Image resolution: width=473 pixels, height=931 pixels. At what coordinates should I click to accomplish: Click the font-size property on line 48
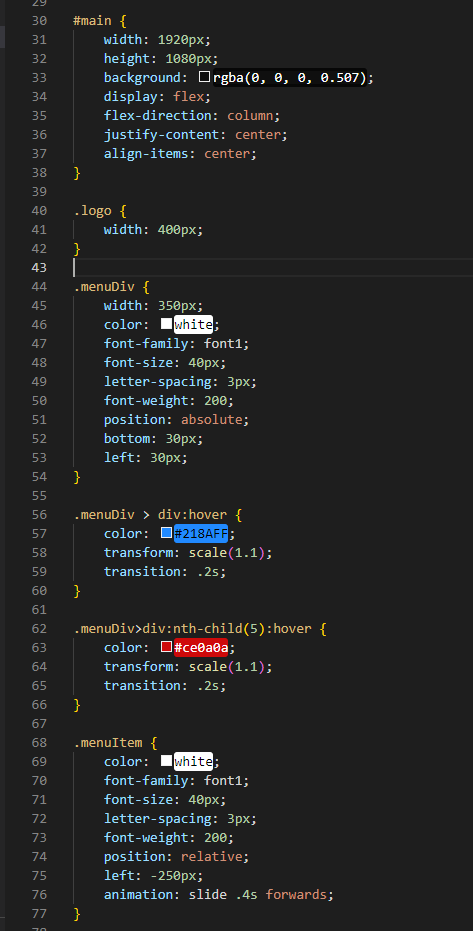138,363
